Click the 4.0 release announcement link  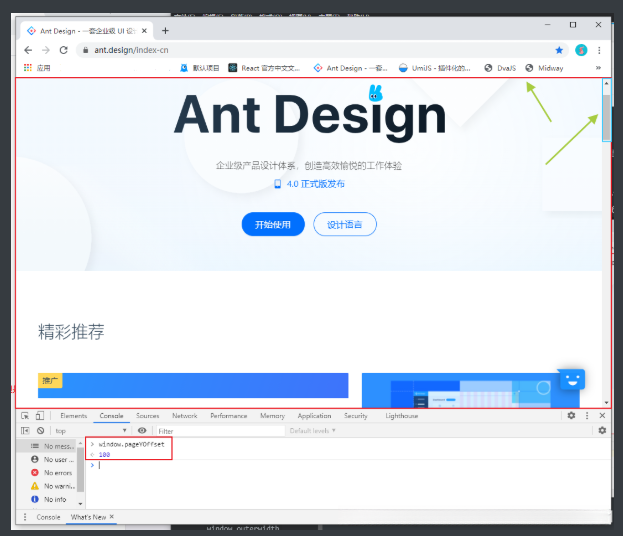pyautogui.click(x=310, y=184)
